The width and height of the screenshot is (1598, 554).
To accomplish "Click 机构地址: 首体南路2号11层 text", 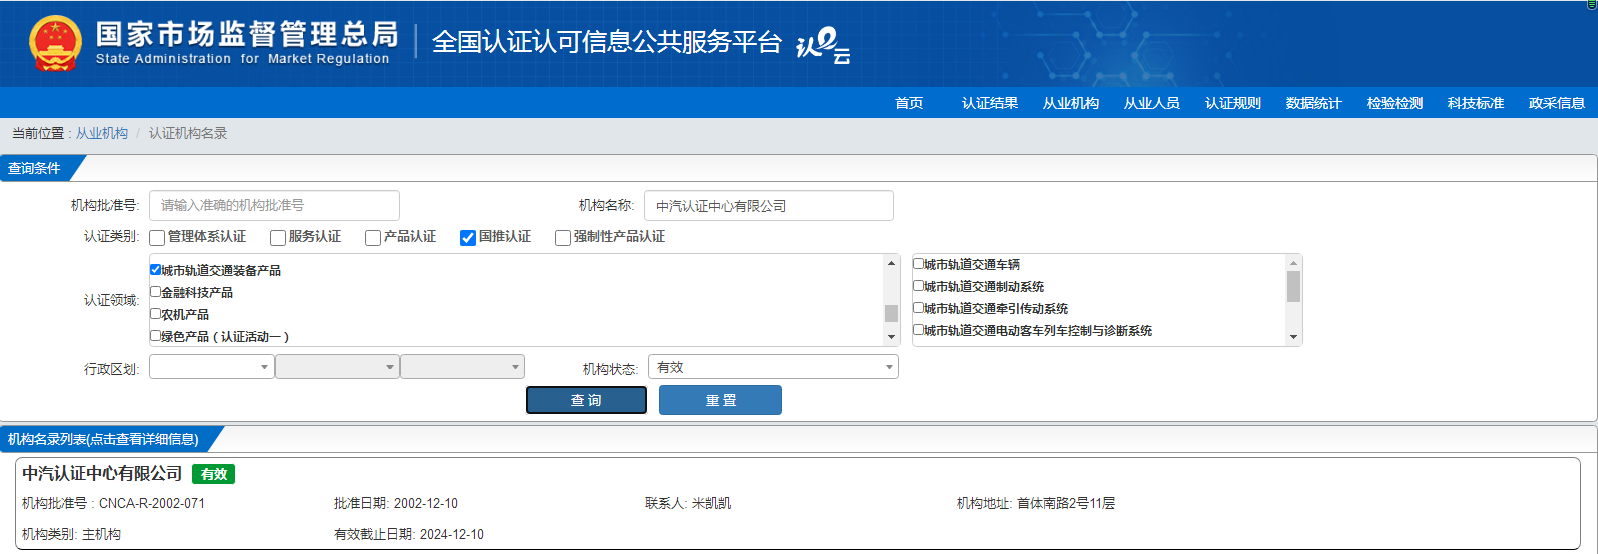I will [1036, 503].
